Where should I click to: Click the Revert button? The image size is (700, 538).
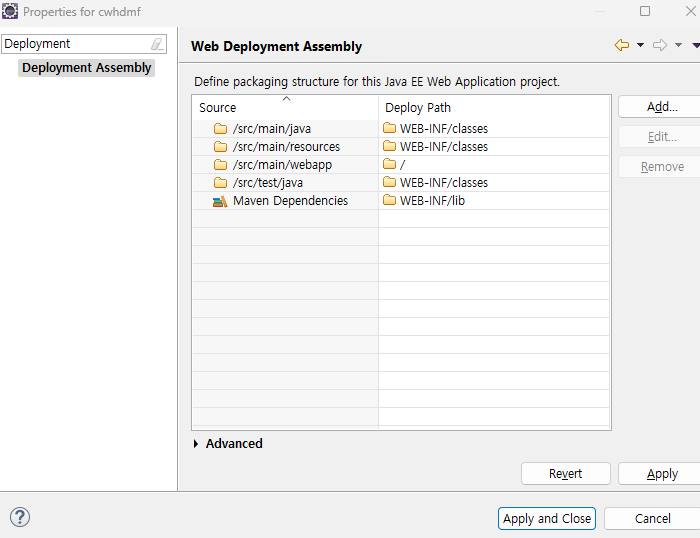point(566,474)
